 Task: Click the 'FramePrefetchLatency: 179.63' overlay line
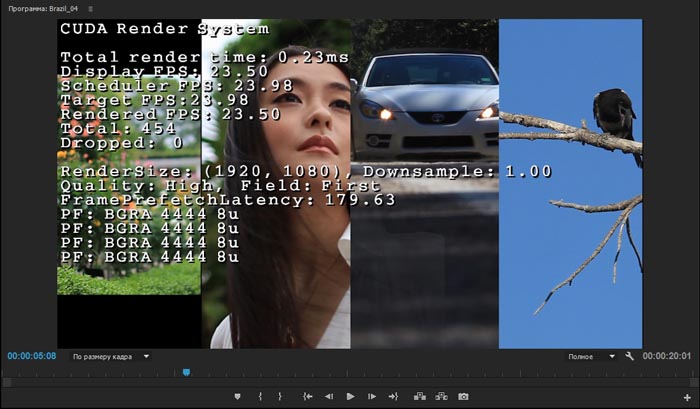coord(228,200)
